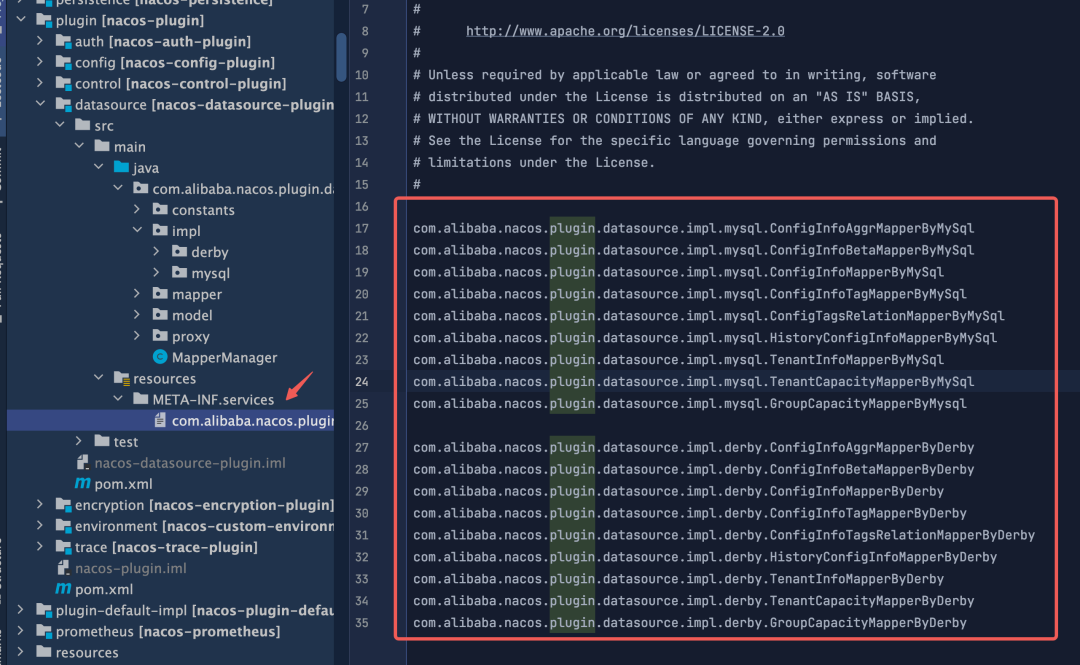Click the java source folder icon

pyautogui.click(x=121, y=168)
